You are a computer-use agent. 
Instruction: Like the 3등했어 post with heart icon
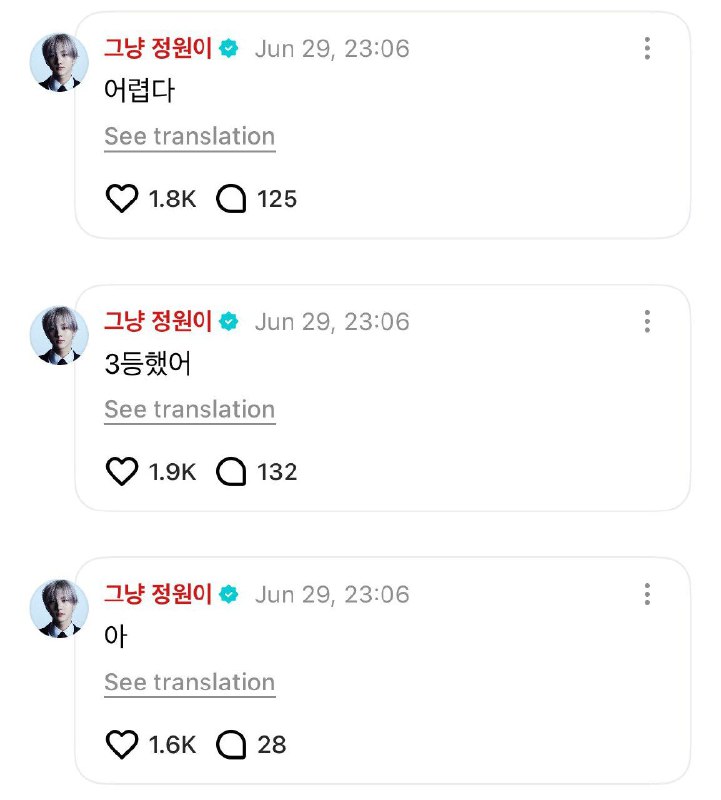tap(121, 471)
